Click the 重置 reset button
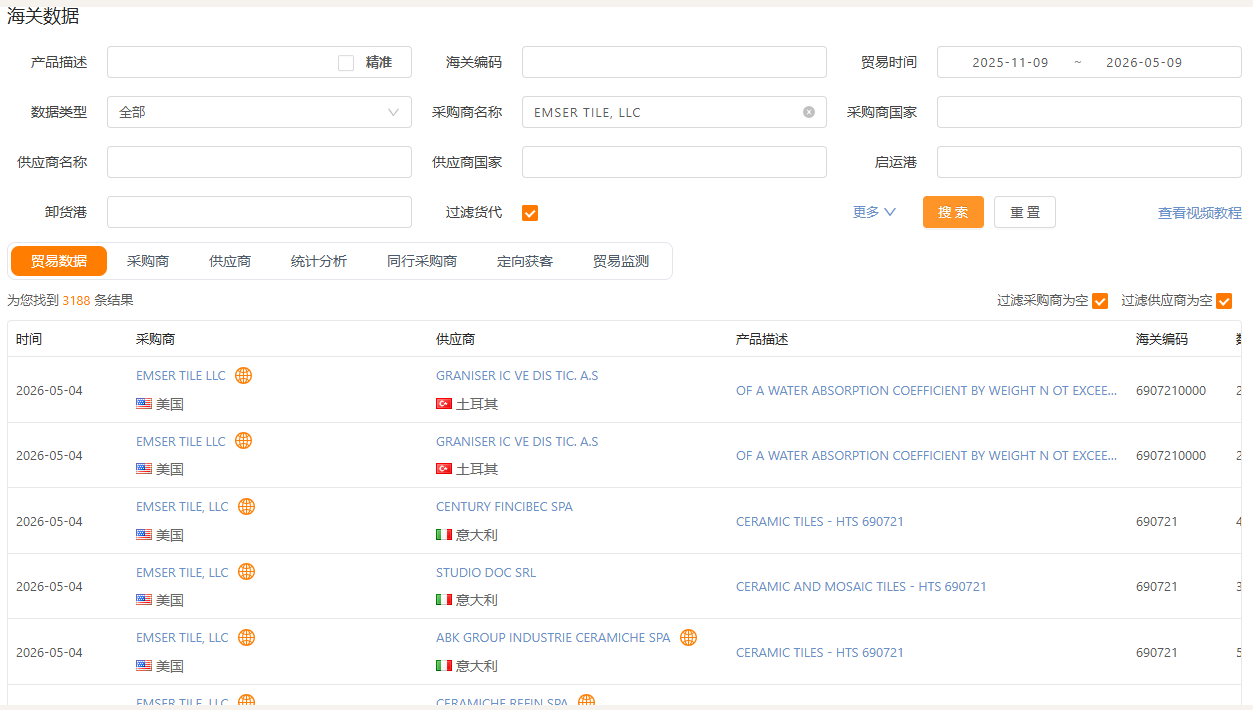The image size is (1253, 710). (1025, 212)
